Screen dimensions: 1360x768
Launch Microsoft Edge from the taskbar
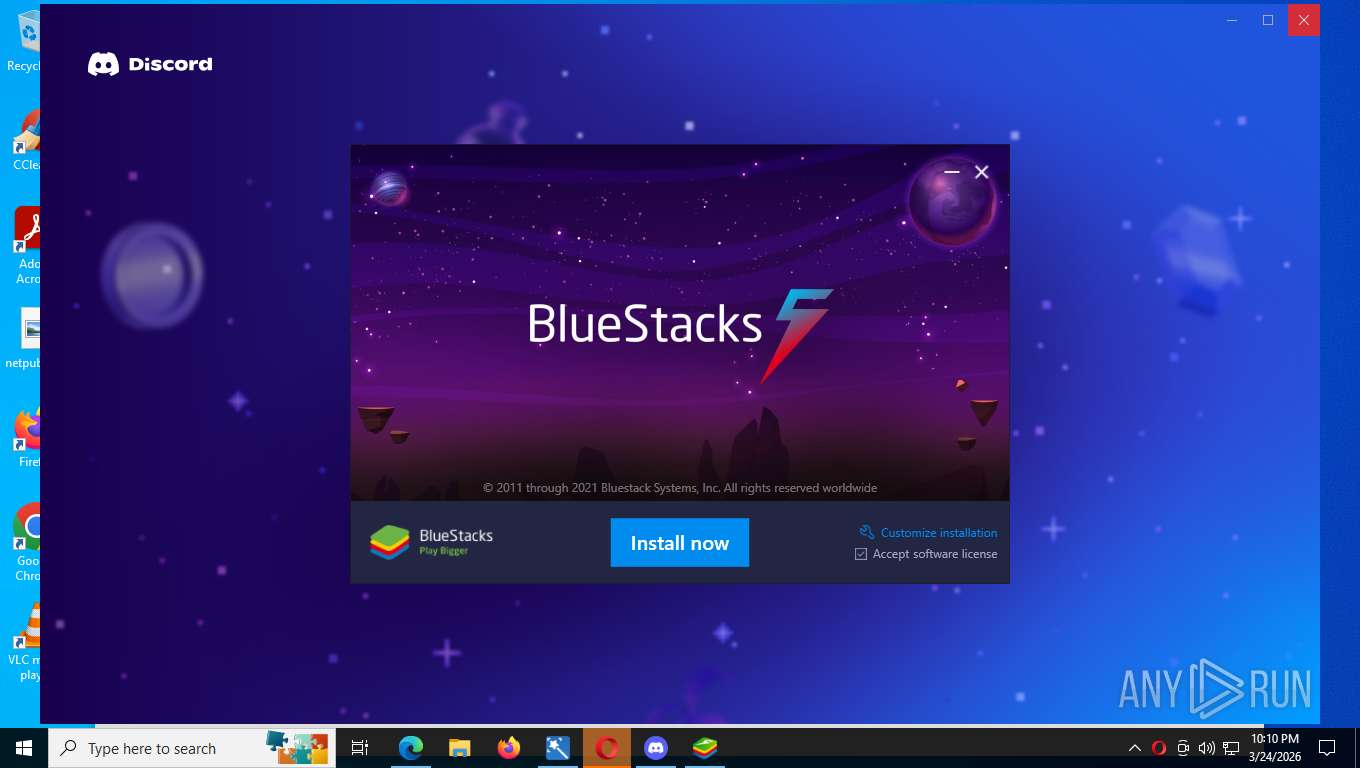point(411,748)
